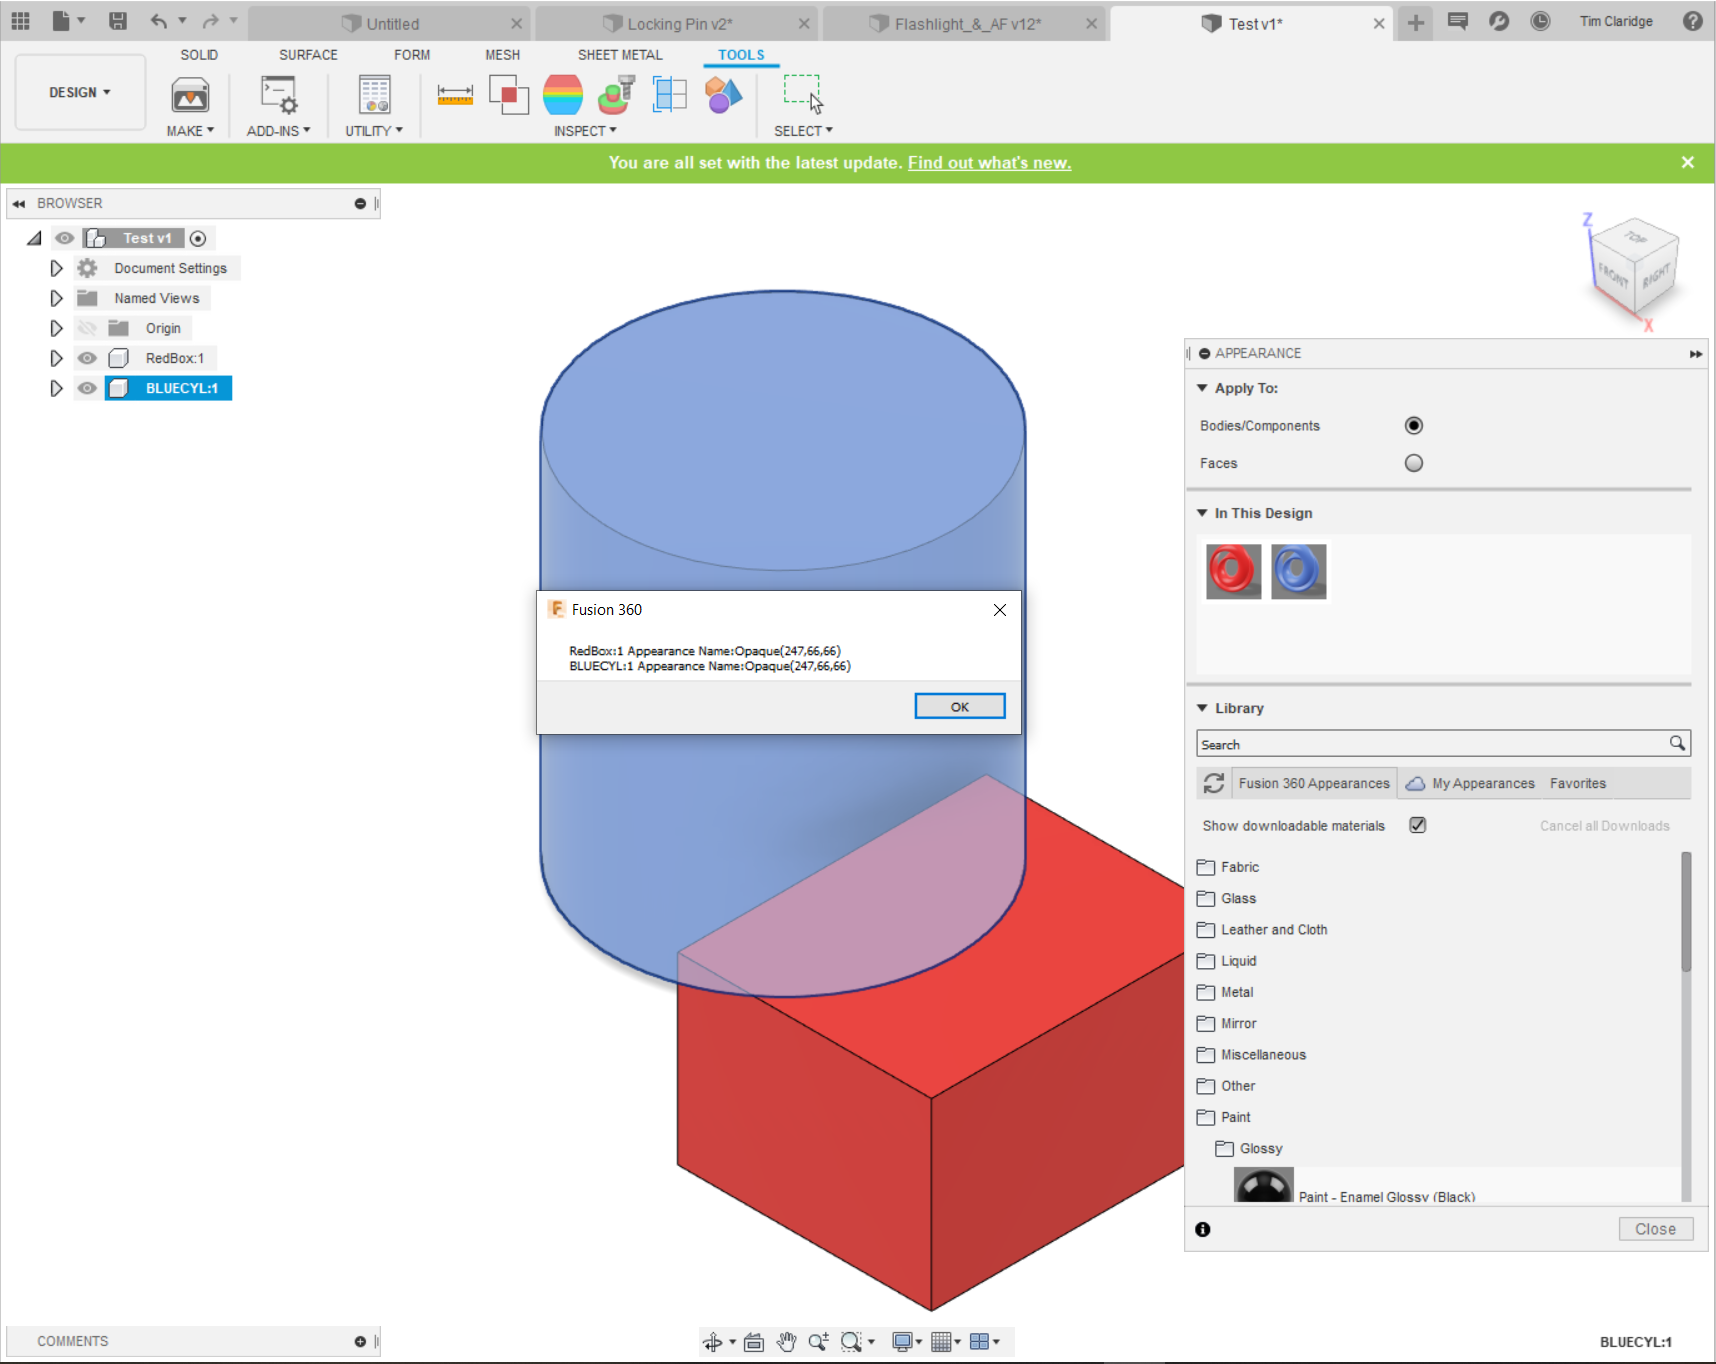The height and width of the screenshot is (1364, 1716).
Task: Collapse the Library section
Action: (1202, 708)
